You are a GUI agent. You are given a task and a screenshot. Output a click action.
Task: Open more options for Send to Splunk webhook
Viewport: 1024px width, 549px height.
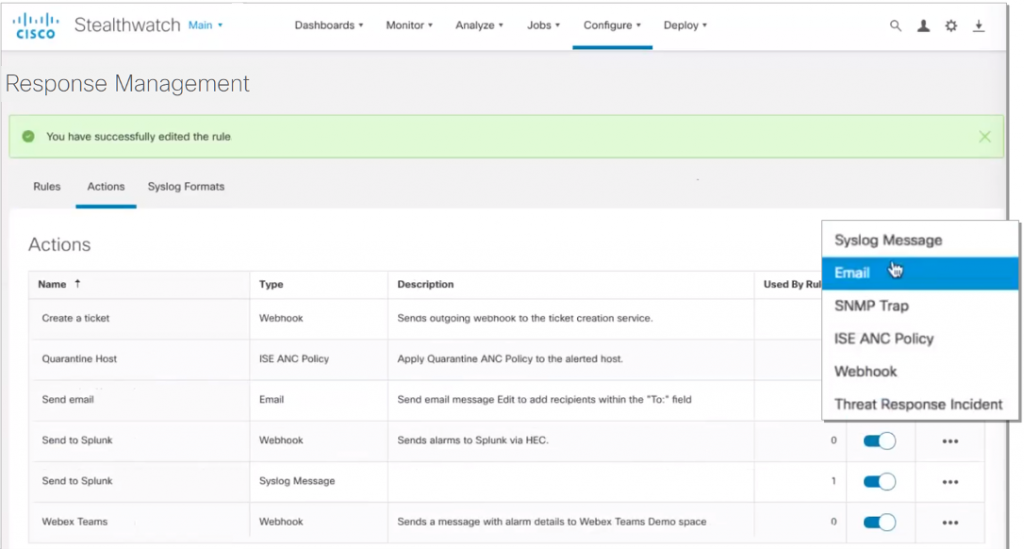(950, 441)
